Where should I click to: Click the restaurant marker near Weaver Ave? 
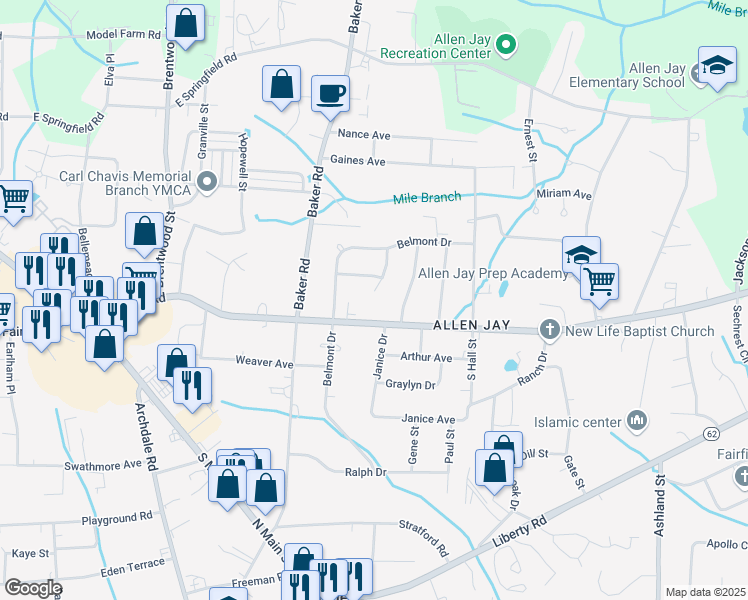pyautogui.click(x=193, y=386)
